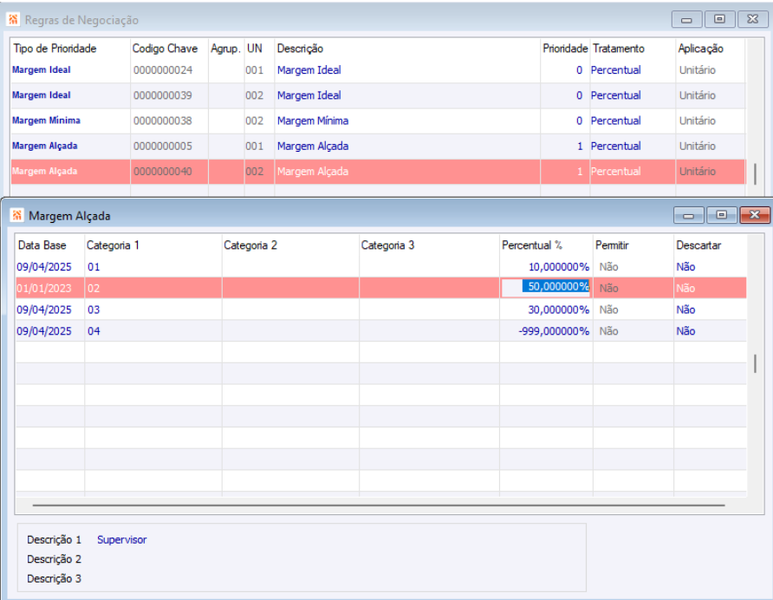Close the Margem Alçada window
The width and height of the screenshot is (773, 600).
[754, 215]
